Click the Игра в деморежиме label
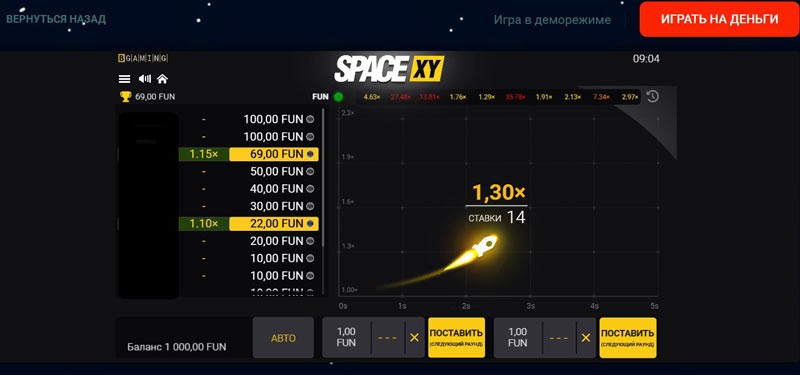 click(552, 20)
